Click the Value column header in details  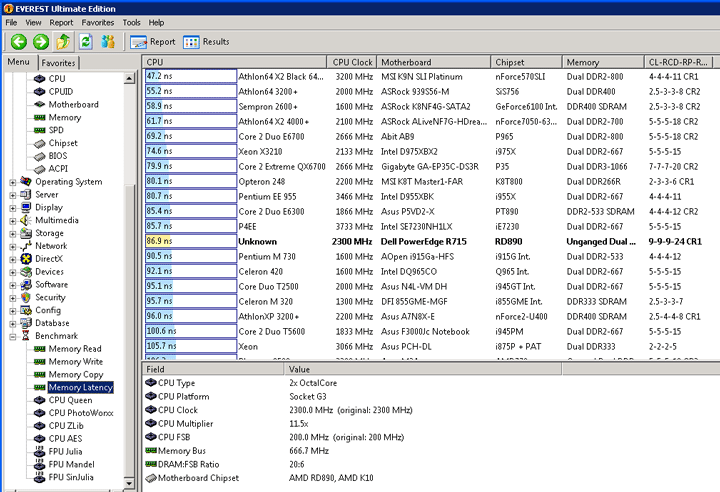click(x=423, y=369)
